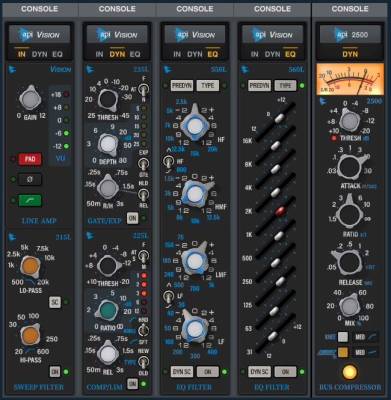The image size is (391, 400).
Task: Click ON button on 560L graphic EQ
Action: 285,372
